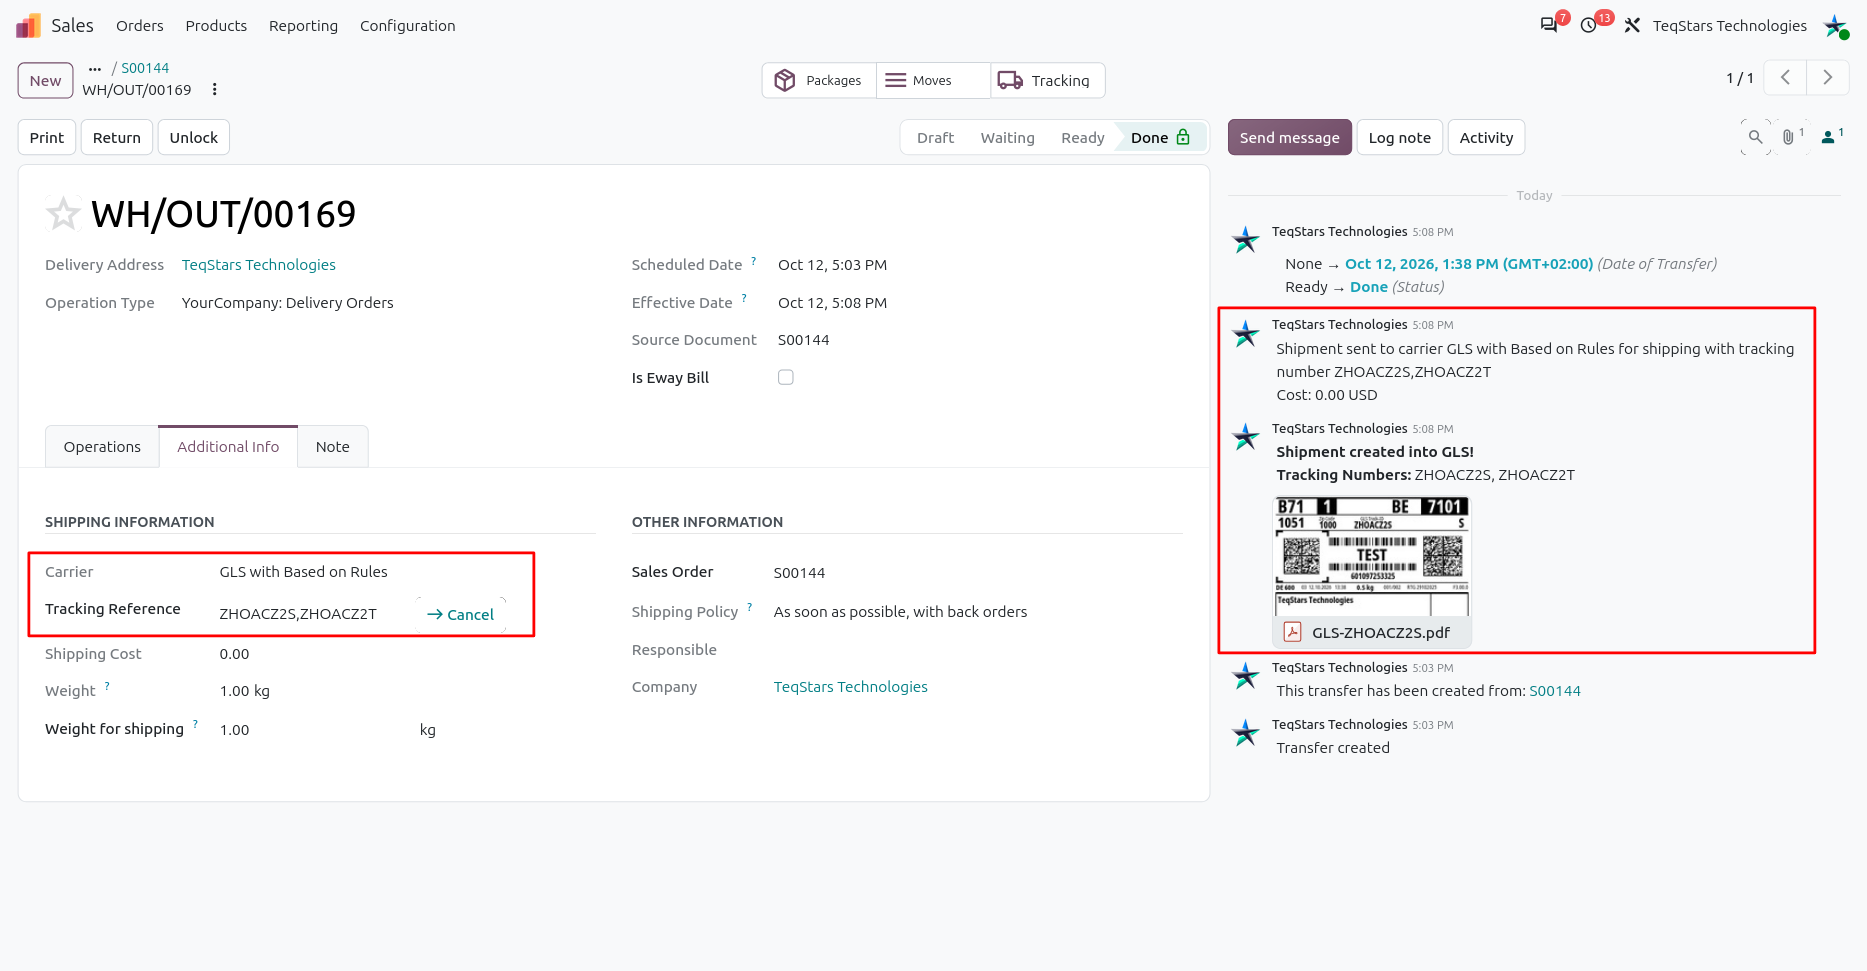
Task: Open chatter attachments paperclip icon
Action: click(x=1789, y=137)
